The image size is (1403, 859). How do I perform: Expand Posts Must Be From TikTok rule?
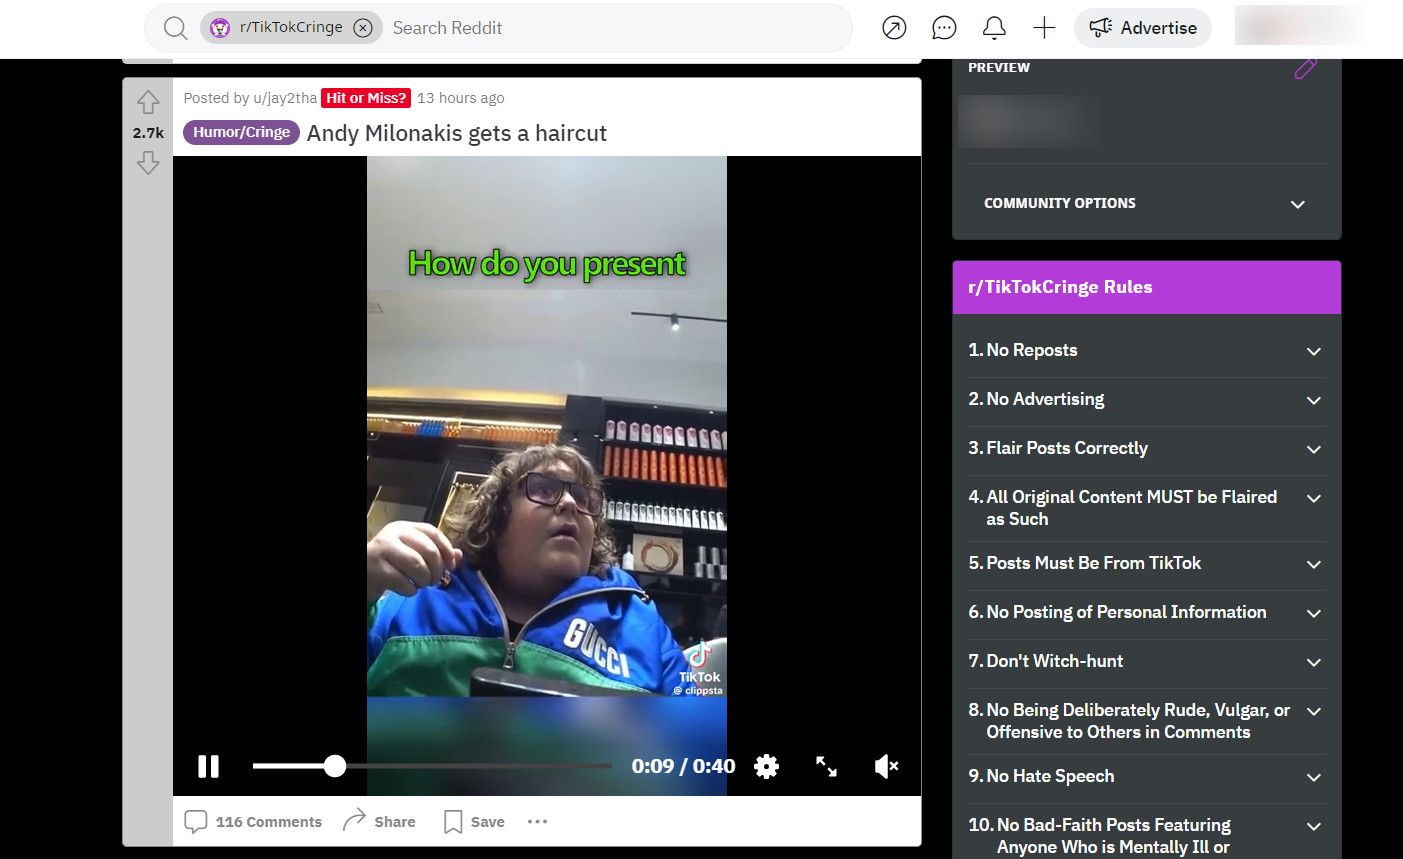(x=1314, y=564)
